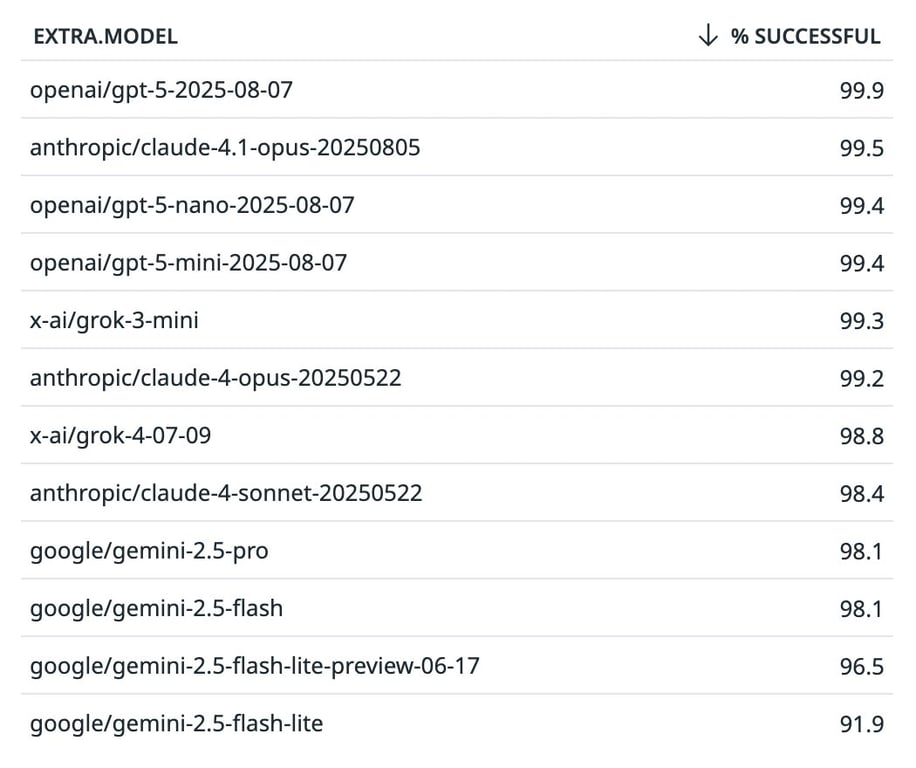Click the EXTRA.MODEL column header
916x768 pixels.
point(105,37)
